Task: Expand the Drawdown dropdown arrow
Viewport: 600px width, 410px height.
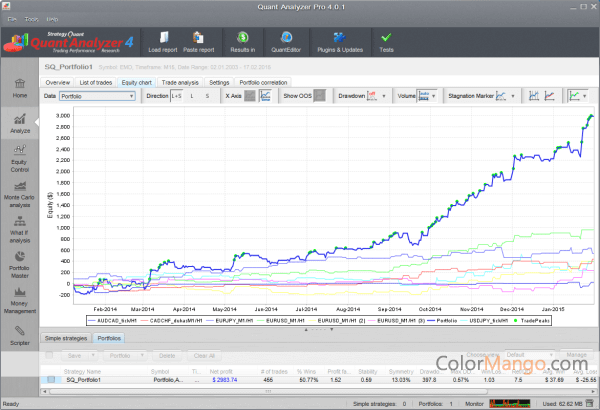Action: pyautogui.click(x=384, y=96)
